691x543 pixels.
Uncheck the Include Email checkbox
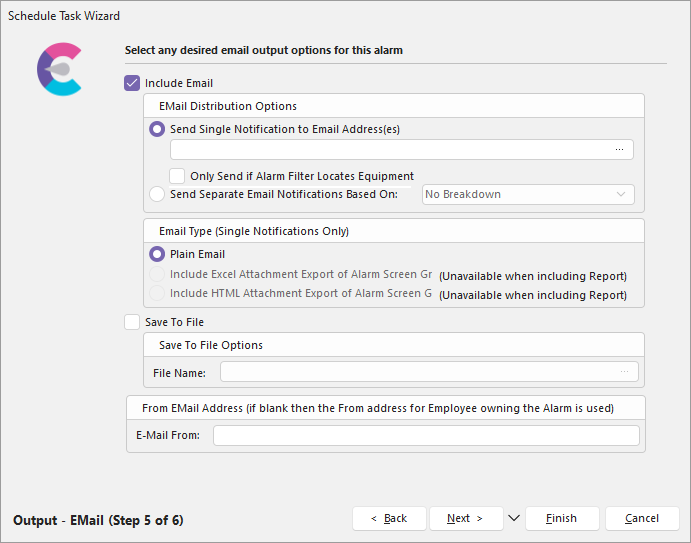(x=132, y=83)
